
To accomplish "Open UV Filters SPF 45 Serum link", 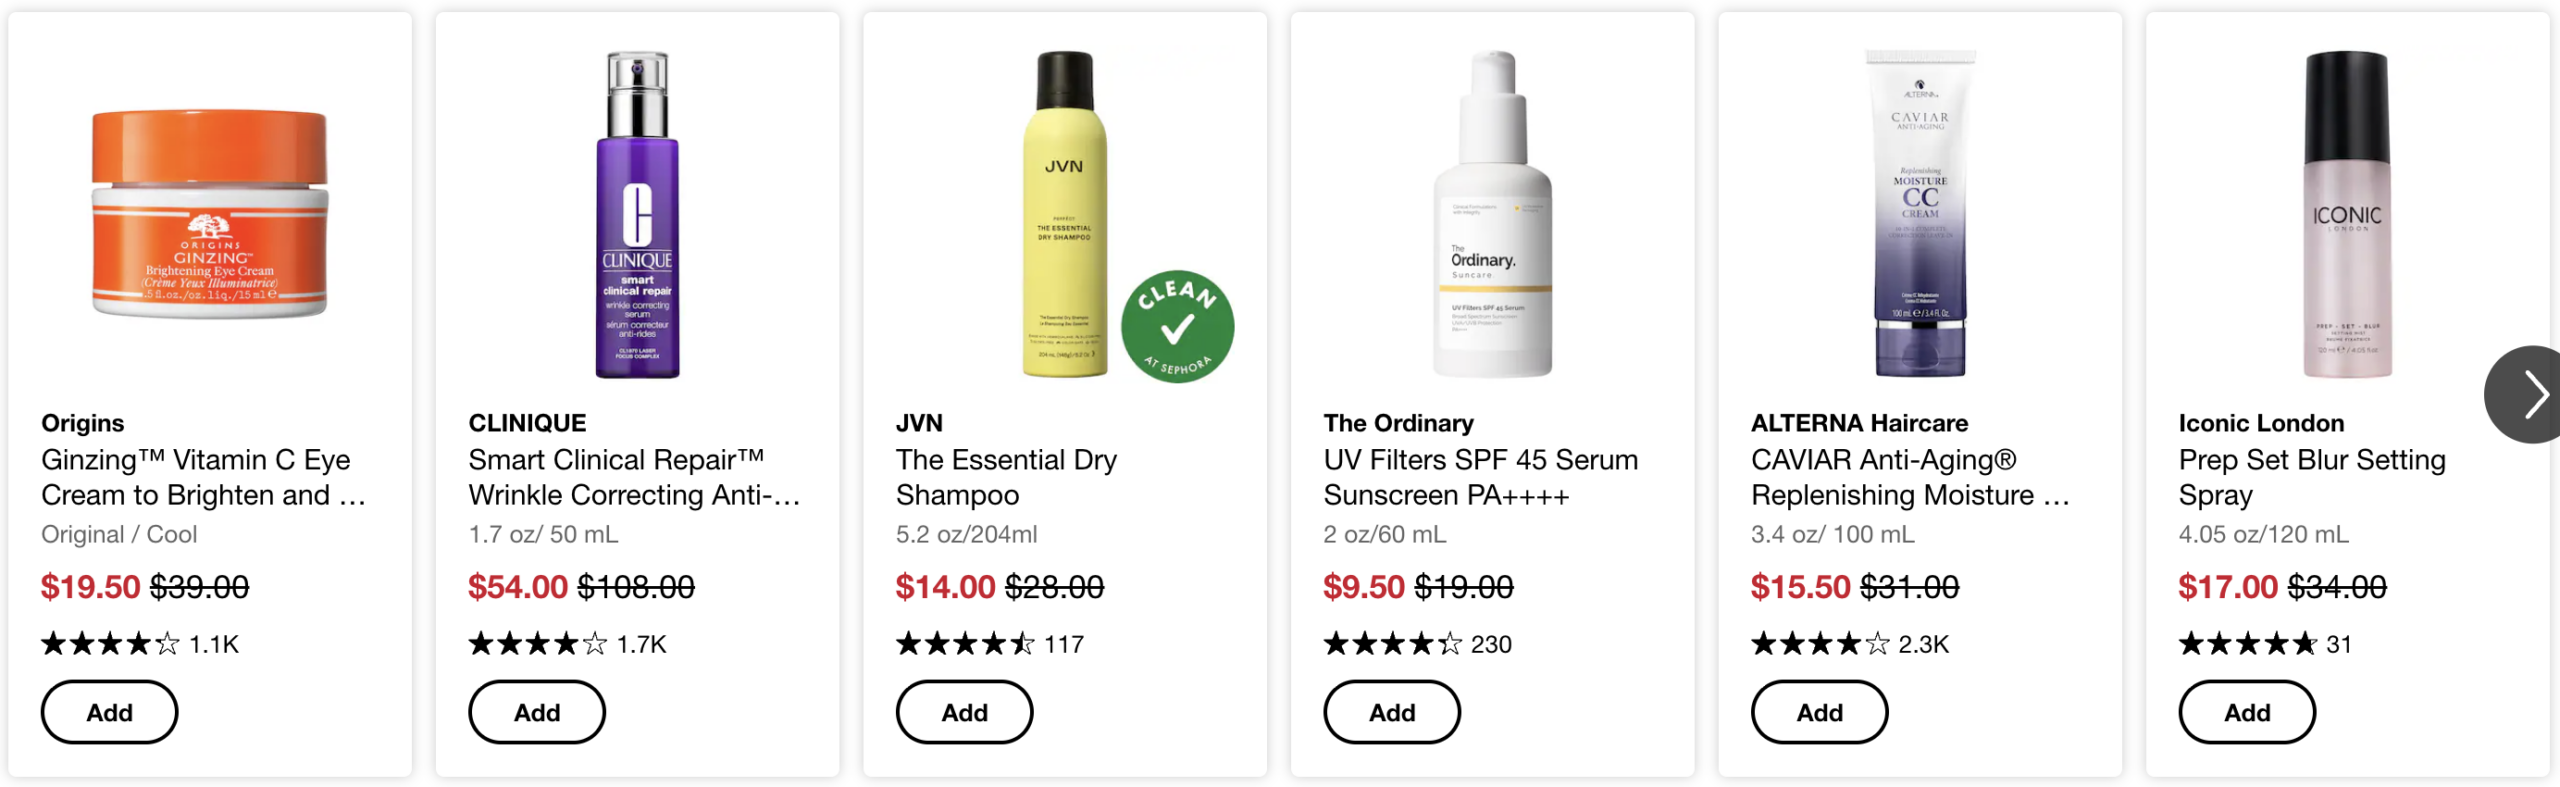I will (1481, 477).
